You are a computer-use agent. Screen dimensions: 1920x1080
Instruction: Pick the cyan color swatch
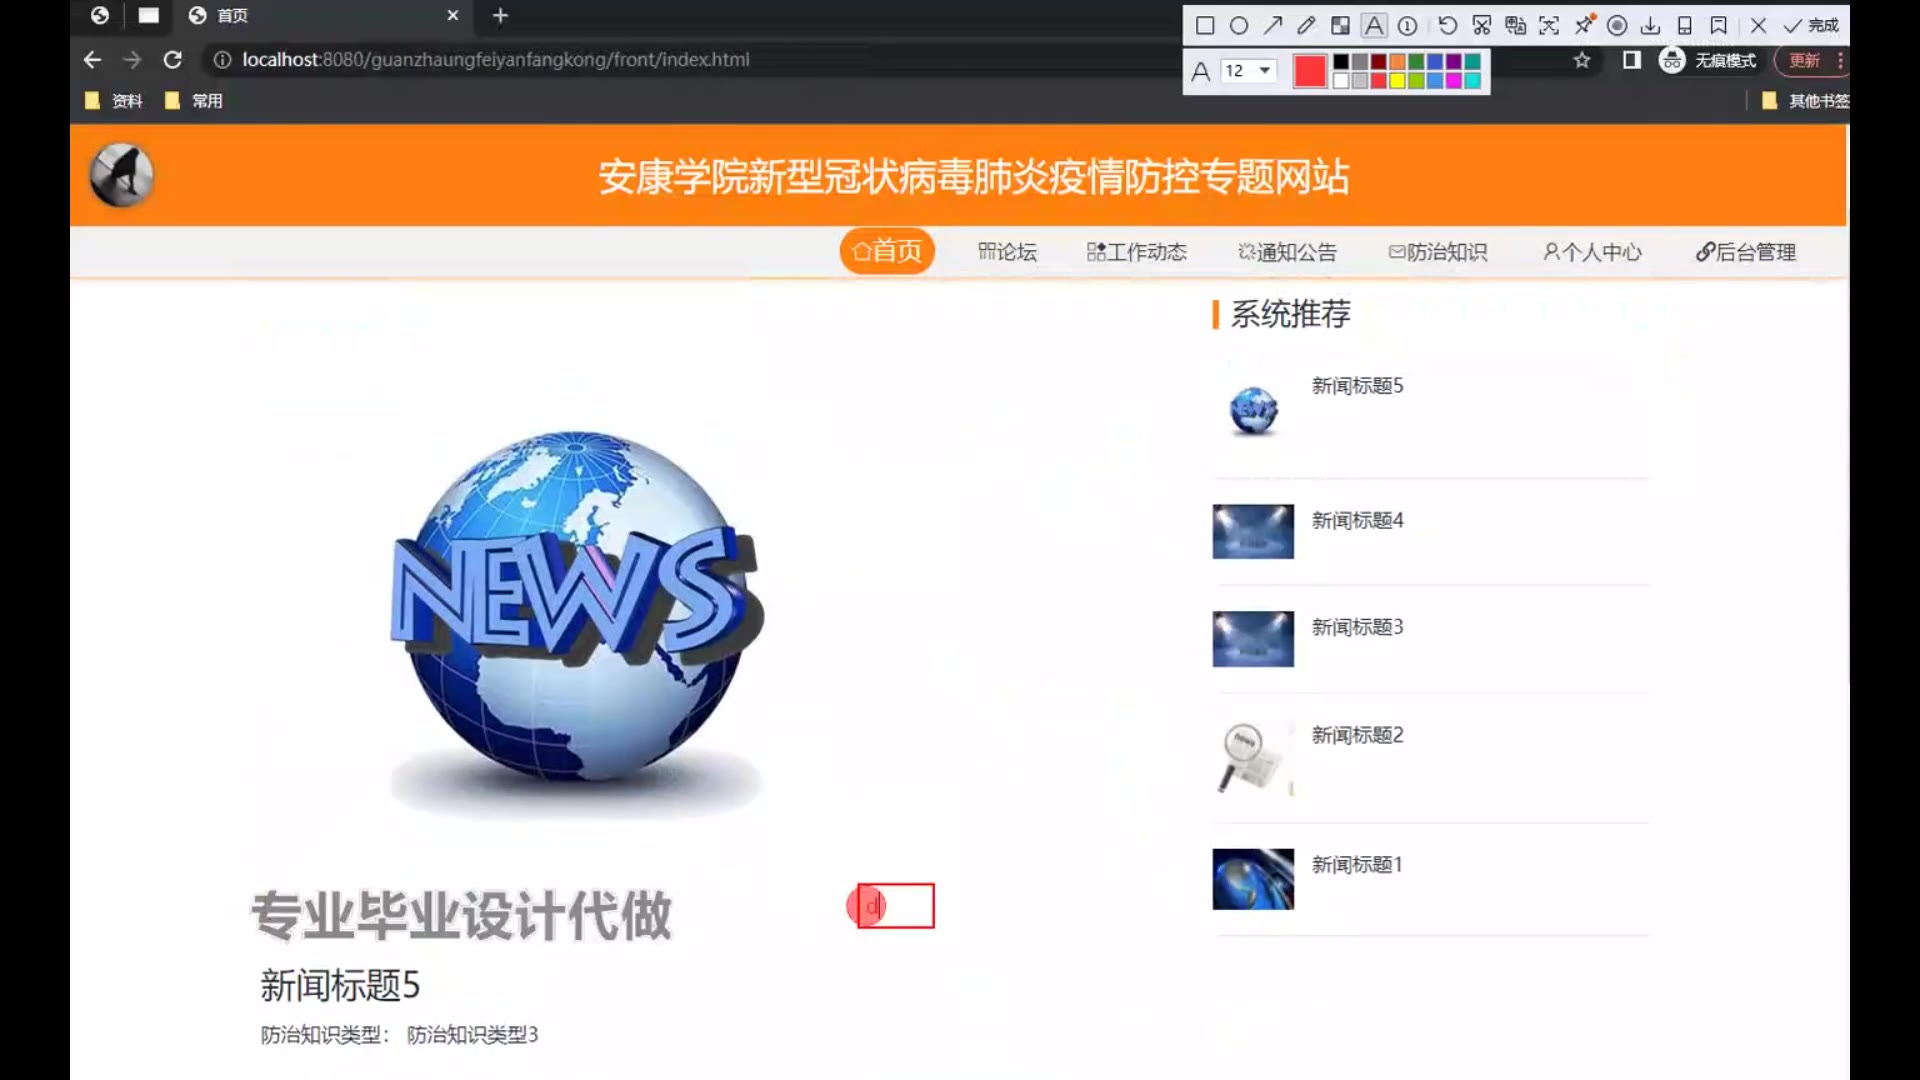[x=1473, y=81]
